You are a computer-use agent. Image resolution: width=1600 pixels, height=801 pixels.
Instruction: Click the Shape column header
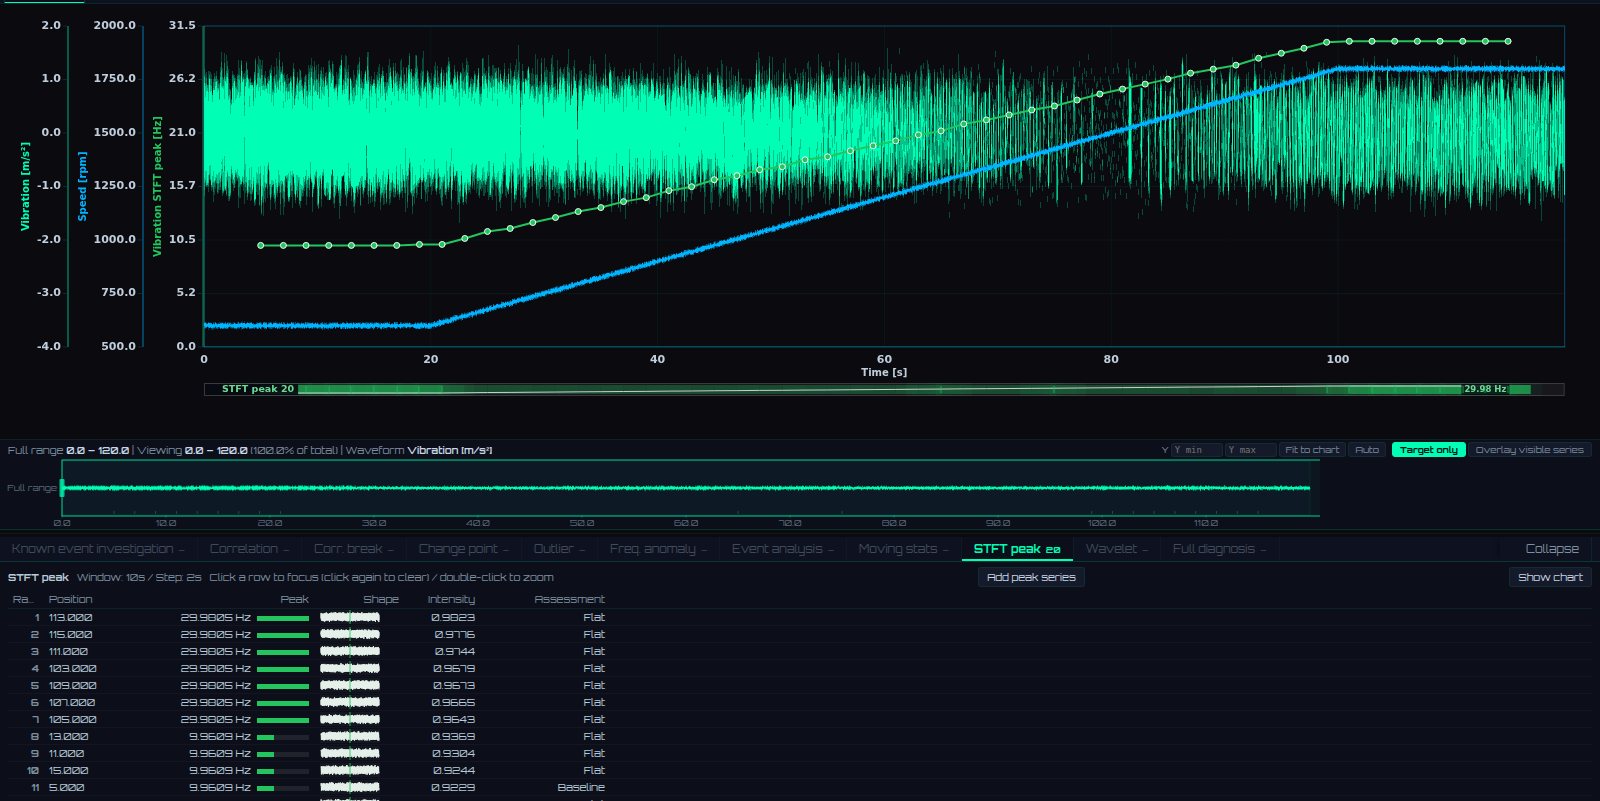[x=380, y=600]
